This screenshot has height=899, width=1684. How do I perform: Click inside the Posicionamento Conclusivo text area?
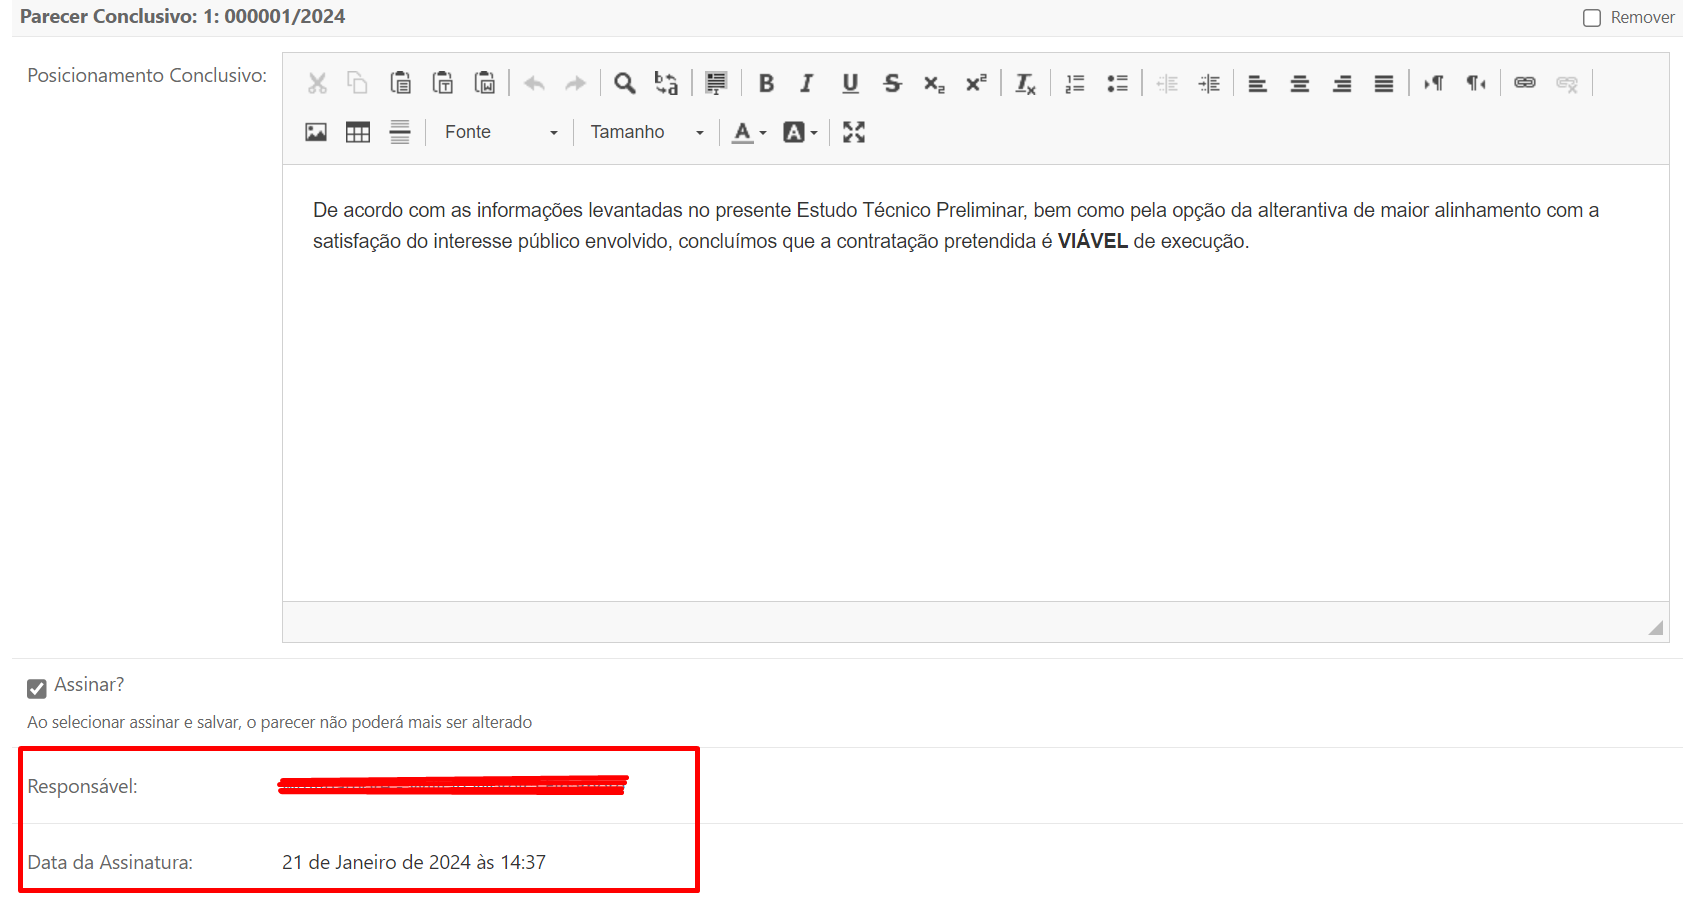975,400
